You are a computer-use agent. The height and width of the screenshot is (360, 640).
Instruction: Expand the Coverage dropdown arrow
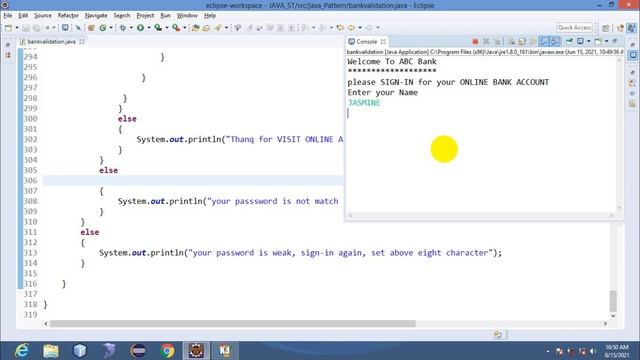167,28
